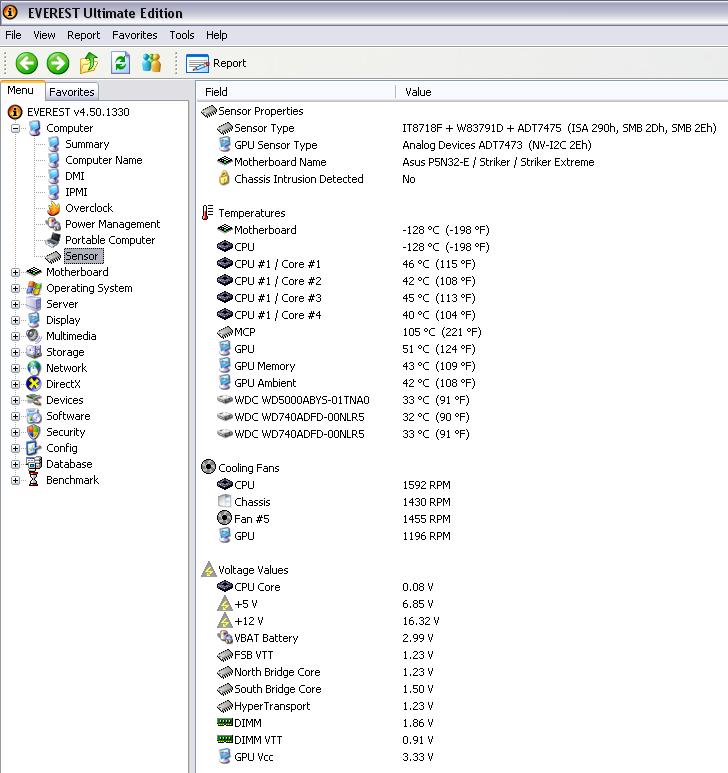Image resolution: width=728 pixels, height=773 pixels.
Task: Expand the Network tree node
Action: pos(16,368)
